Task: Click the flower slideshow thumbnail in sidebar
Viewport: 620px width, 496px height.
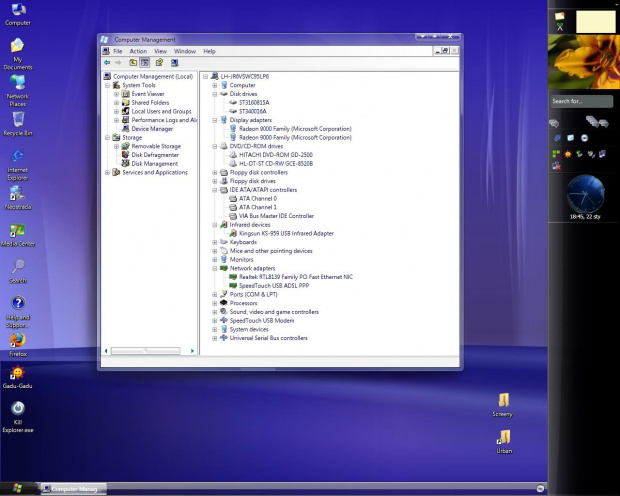Action: [x=584, y=62]
